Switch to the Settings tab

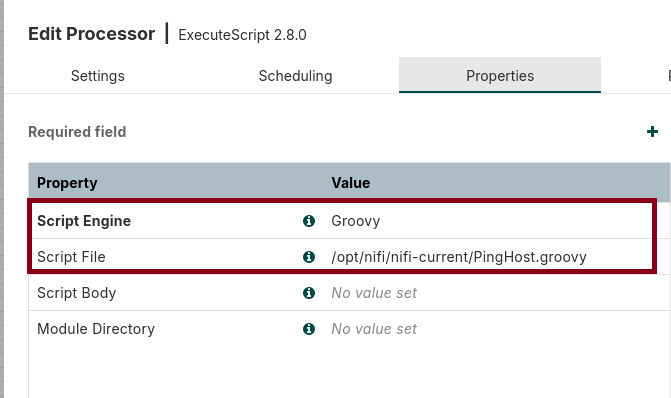click(x=98, y=76)
